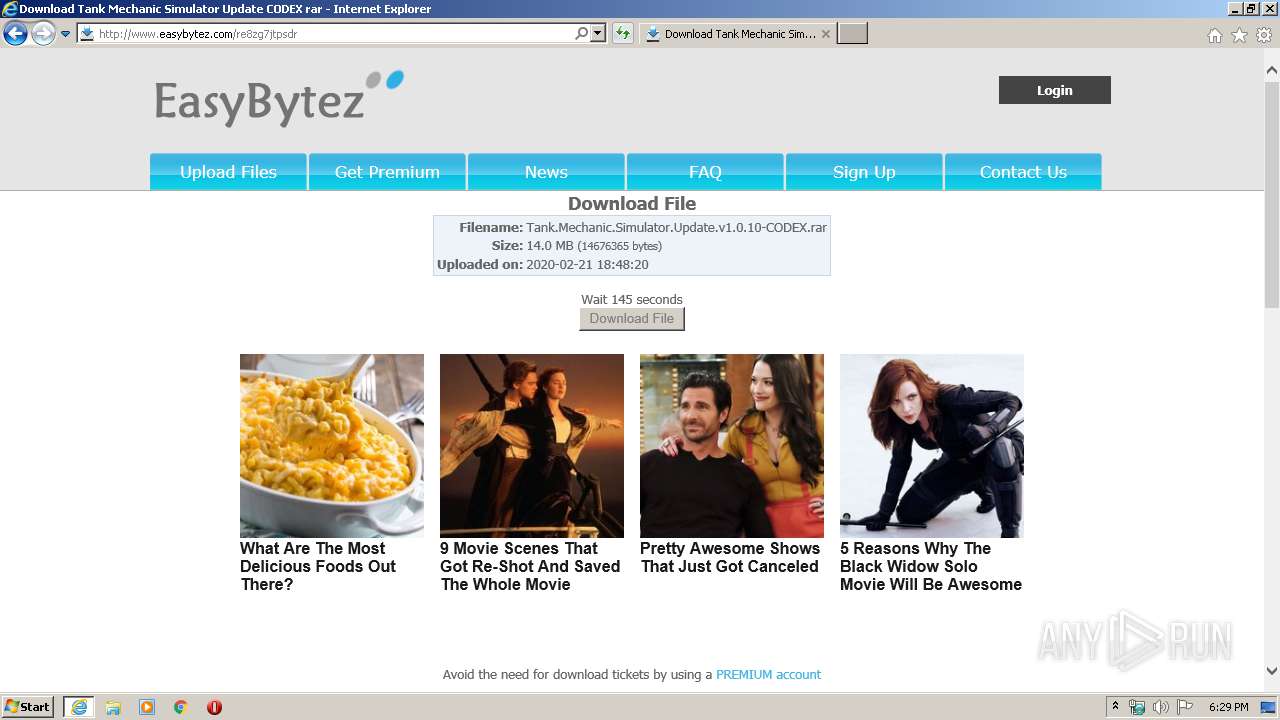Click the browser Forward arrow button
Viewport: 1280px width, 720px height.
point(43,34)
